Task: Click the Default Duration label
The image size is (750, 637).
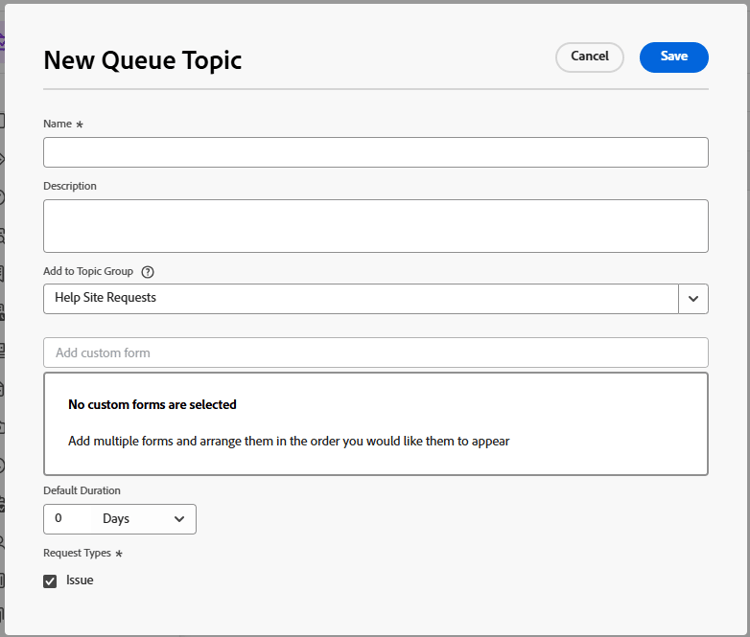Action: [82, 490]
